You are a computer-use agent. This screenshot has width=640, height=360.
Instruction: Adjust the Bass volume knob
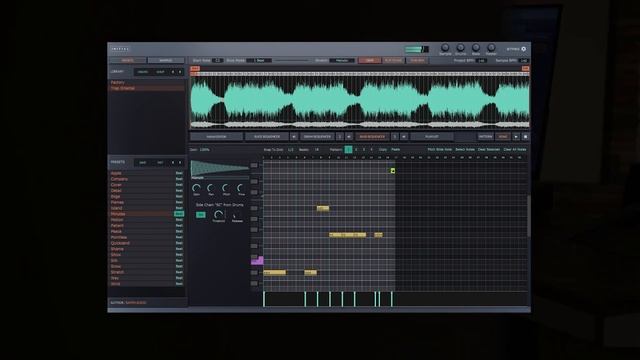click(476, 48)
